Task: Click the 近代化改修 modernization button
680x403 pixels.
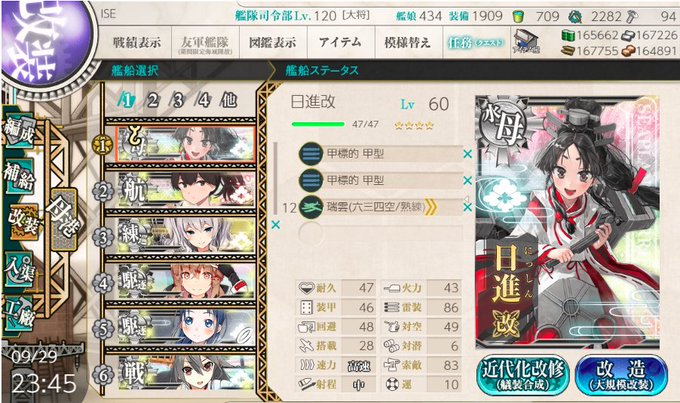Action: tap(523, 375)
